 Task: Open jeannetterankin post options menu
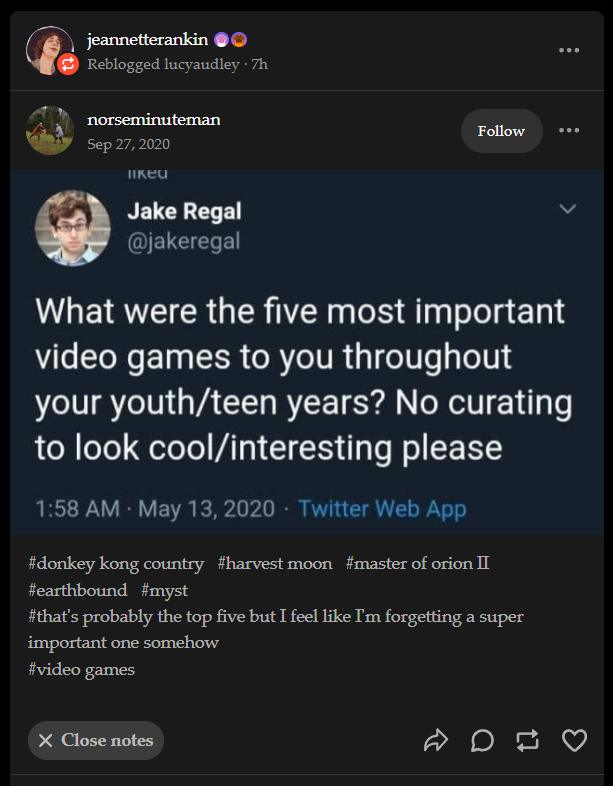point(569,50)
